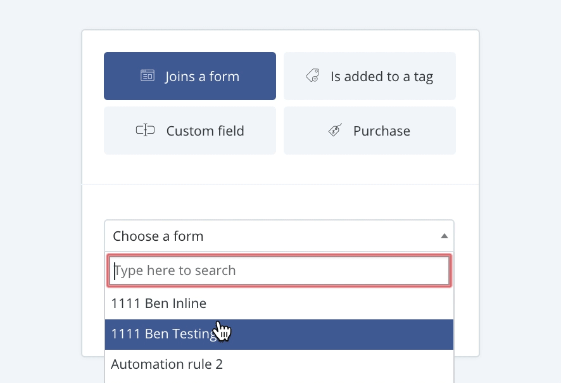
Task: Focus the Type here to search field
Action: 279,271
